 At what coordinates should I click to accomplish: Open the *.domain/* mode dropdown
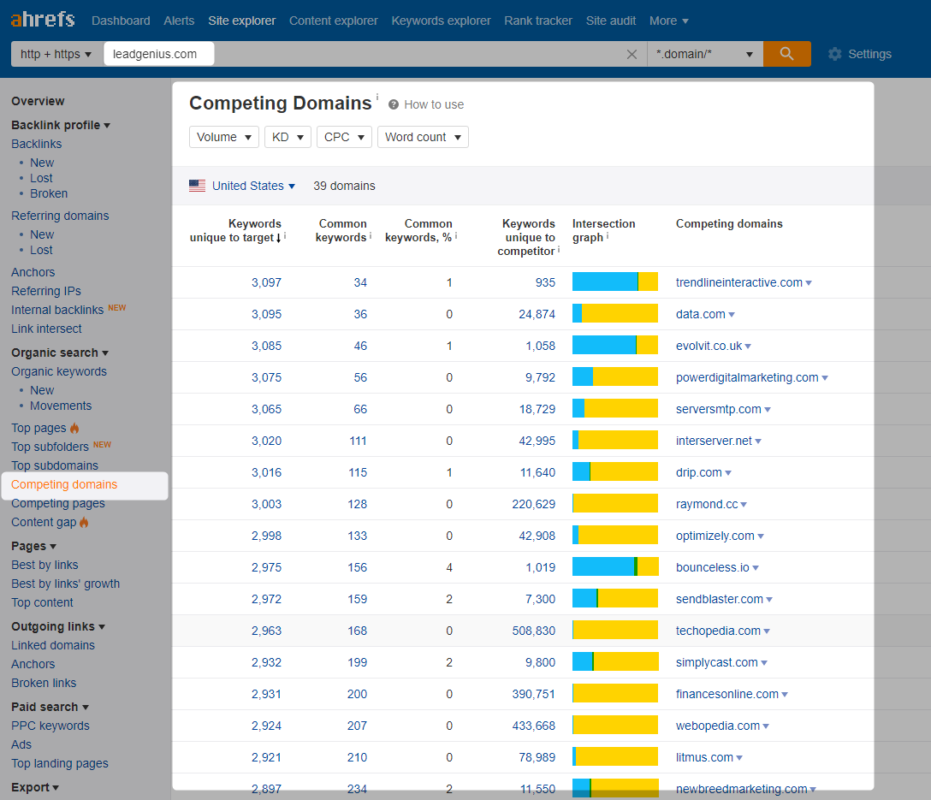point(705,54)
